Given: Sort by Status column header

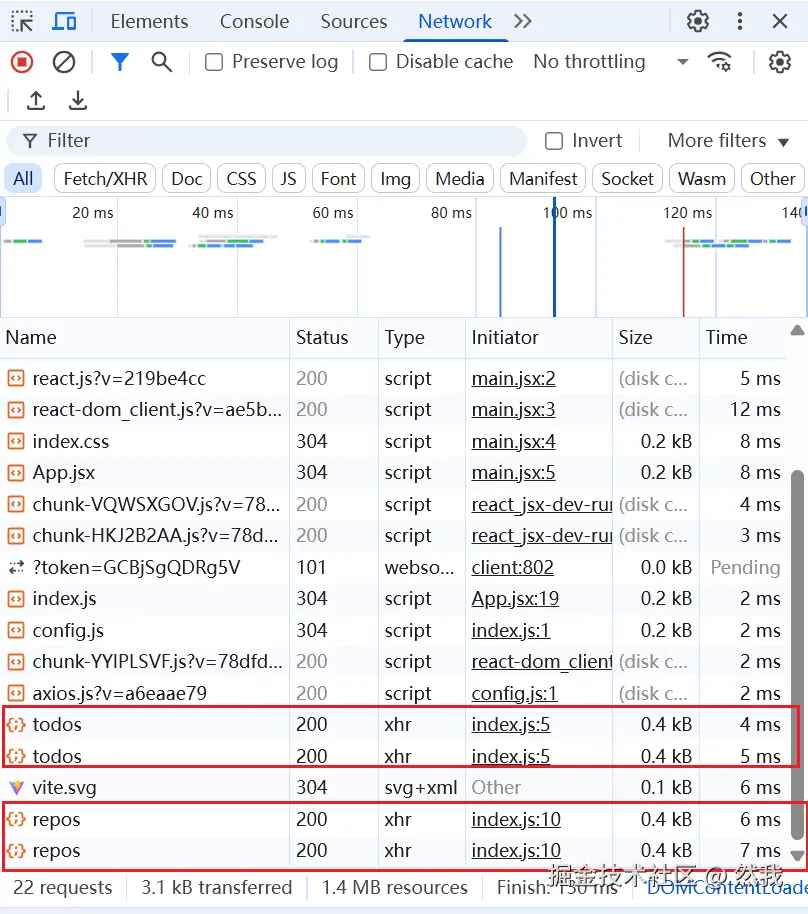Looking at the screenshot, I should tap(334, 338).
